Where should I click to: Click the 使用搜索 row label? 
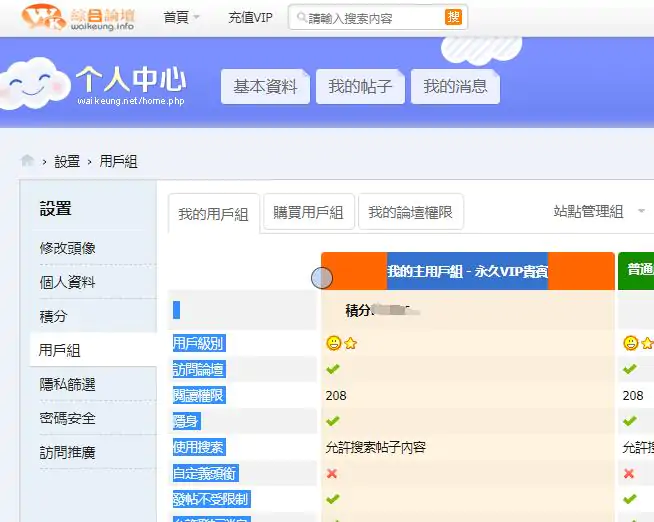[199, 447]
